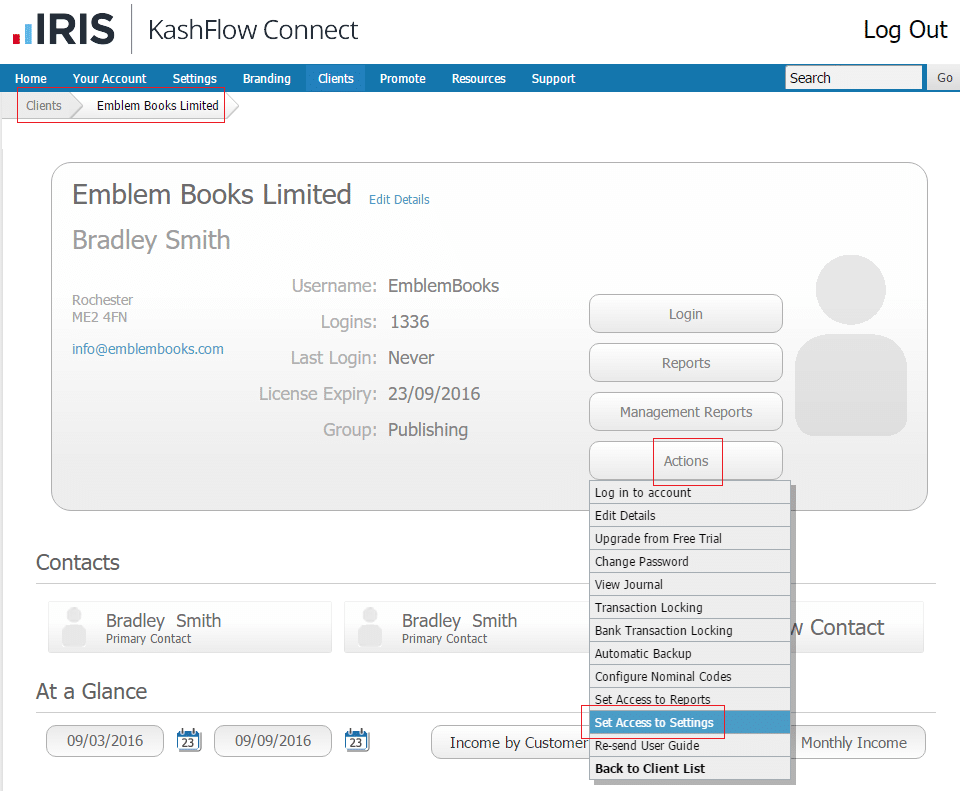The height and width of the screenshot is (791, 961).
Task: Click the Edit Details link
Action: 399,200
